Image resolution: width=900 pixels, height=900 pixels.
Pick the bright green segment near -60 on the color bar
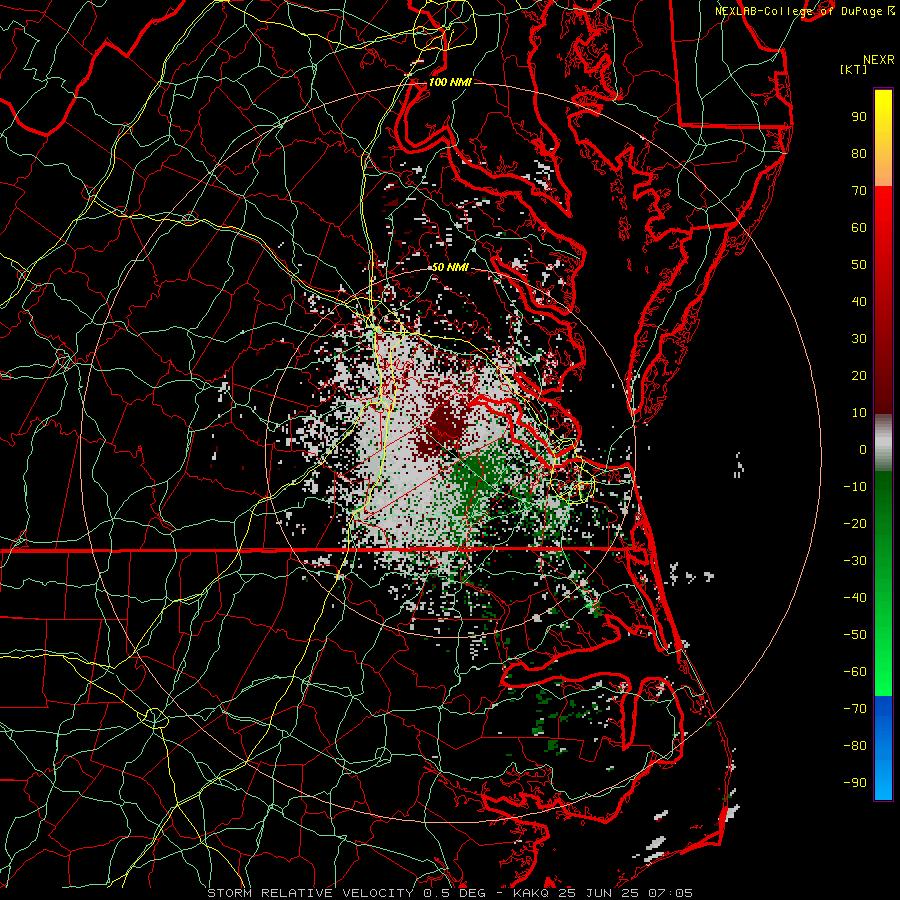883,672
